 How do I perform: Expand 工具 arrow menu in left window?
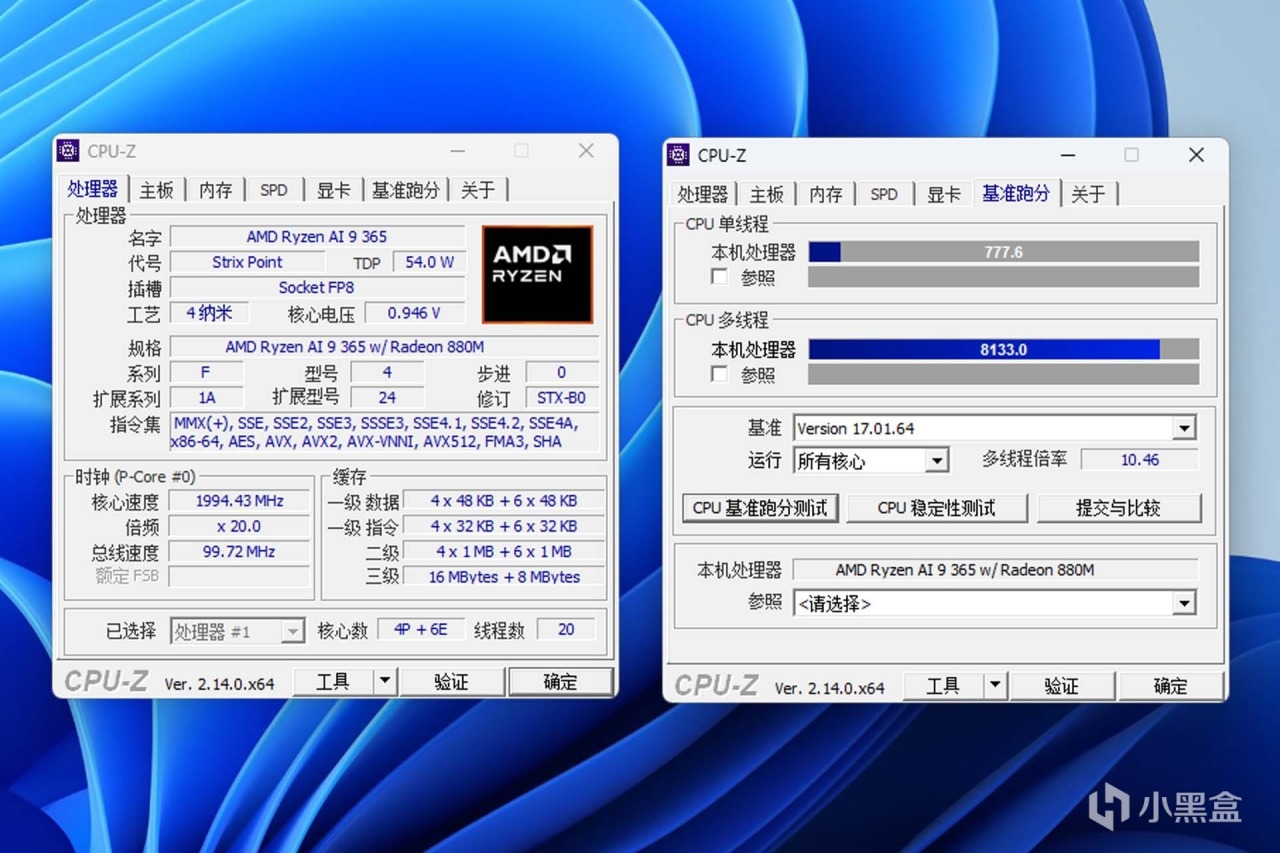(385, 682)
